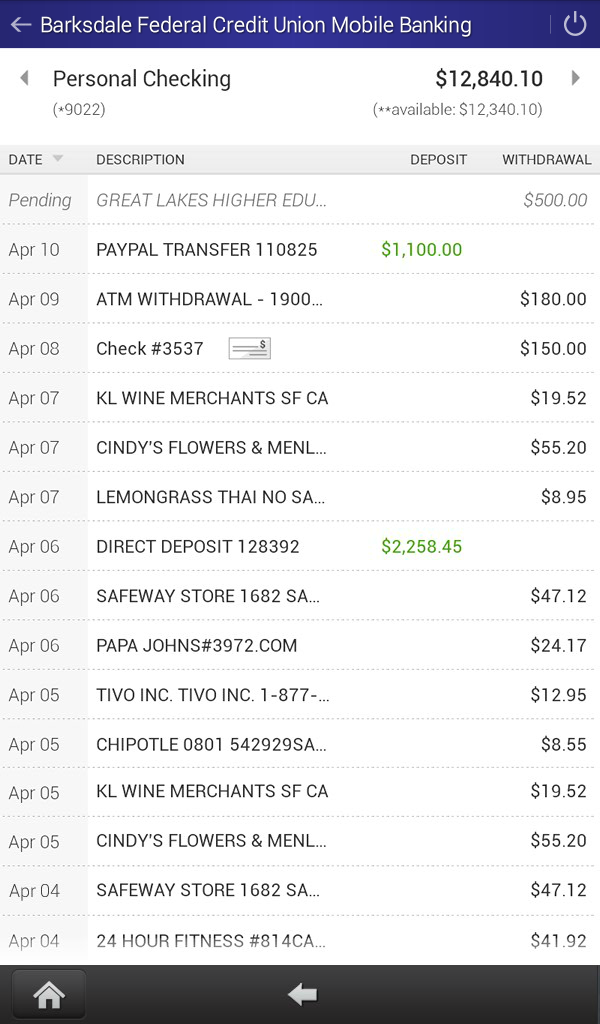Select the Papa Johns#3972.com transaction
600x1024 pixels.
pyautogui.click(x=300, y=645)
